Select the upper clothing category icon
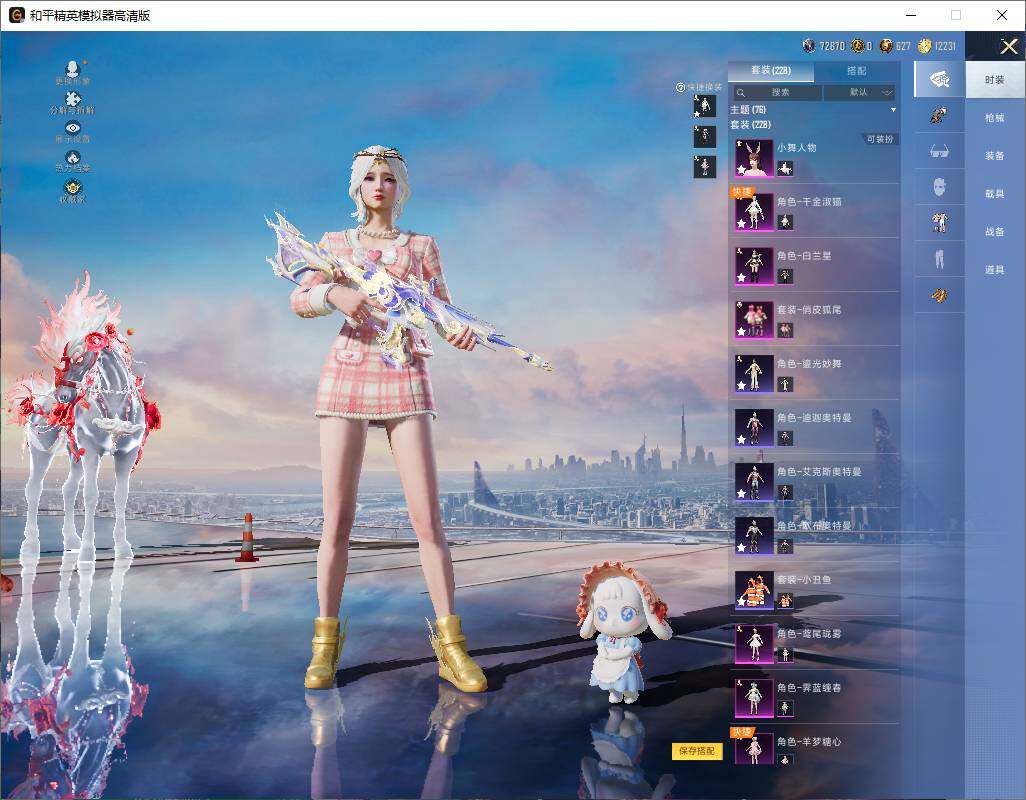The image size is (1026, 800). (x=939, y=223)
